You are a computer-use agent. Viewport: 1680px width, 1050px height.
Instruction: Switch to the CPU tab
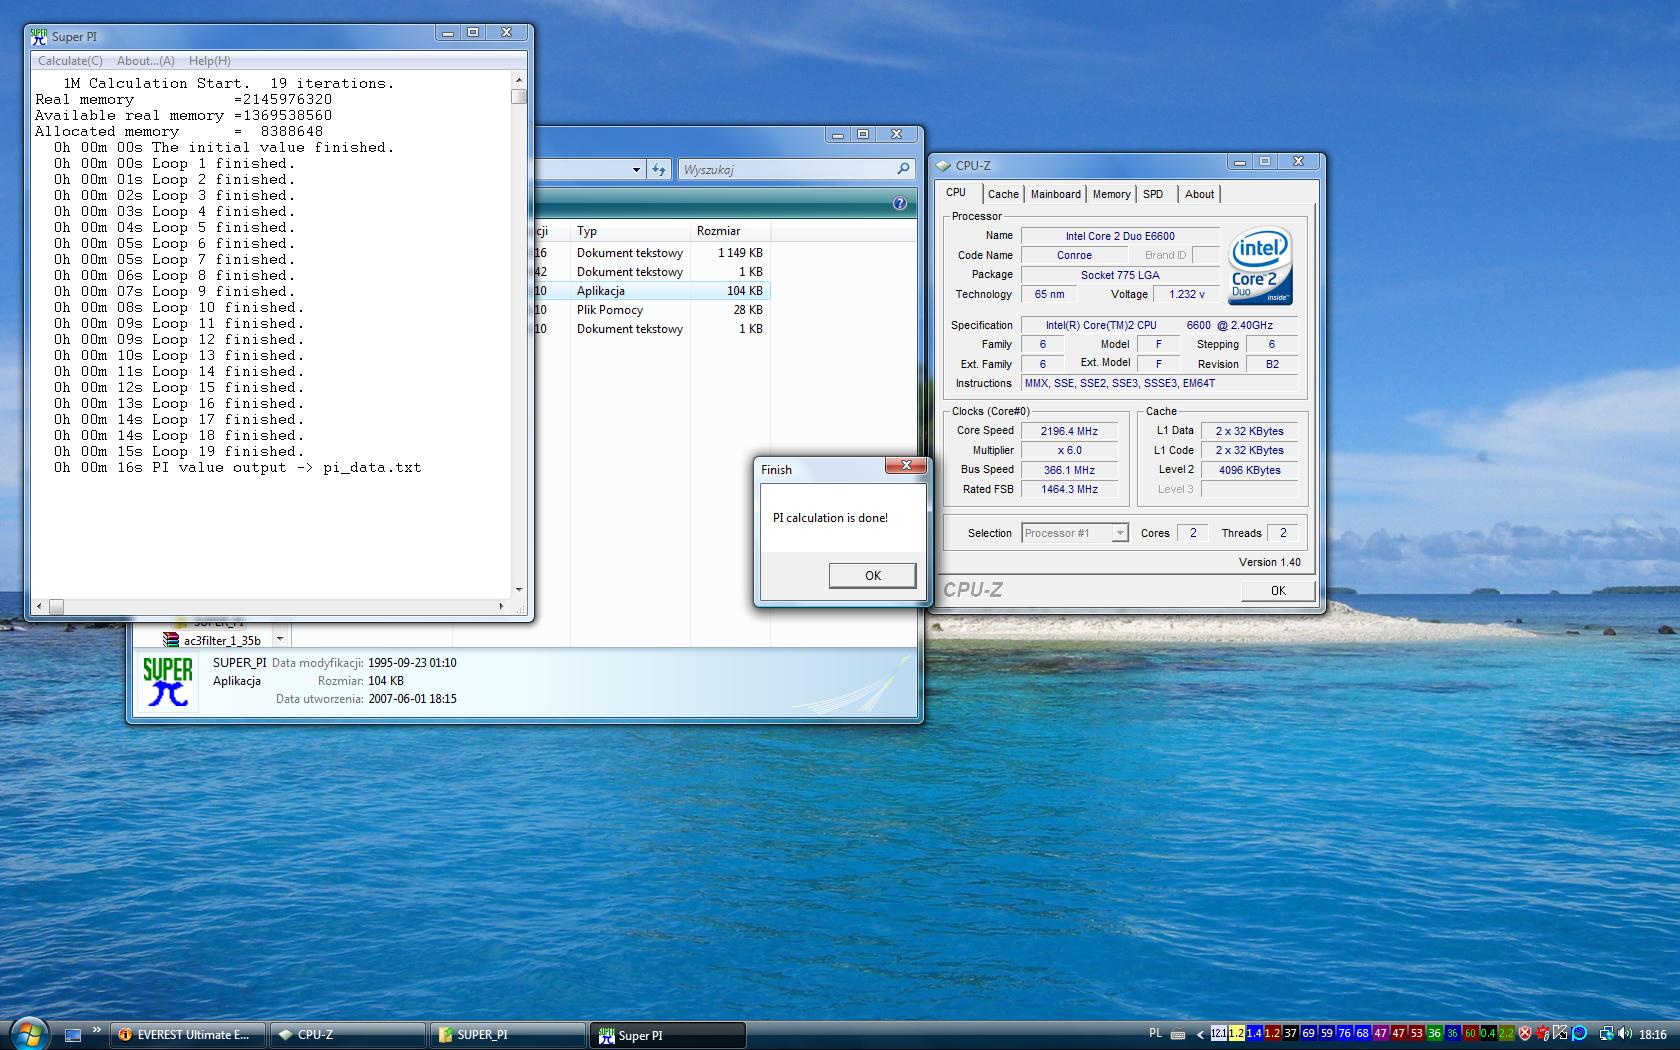point(957,193)
